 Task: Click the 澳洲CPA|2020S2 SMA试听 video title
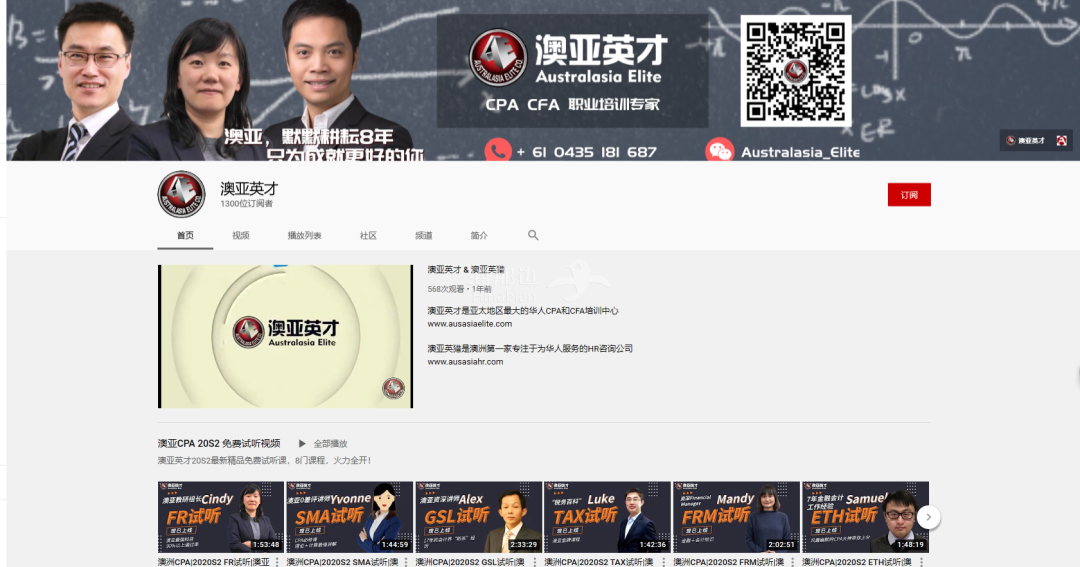click(342, 562)
